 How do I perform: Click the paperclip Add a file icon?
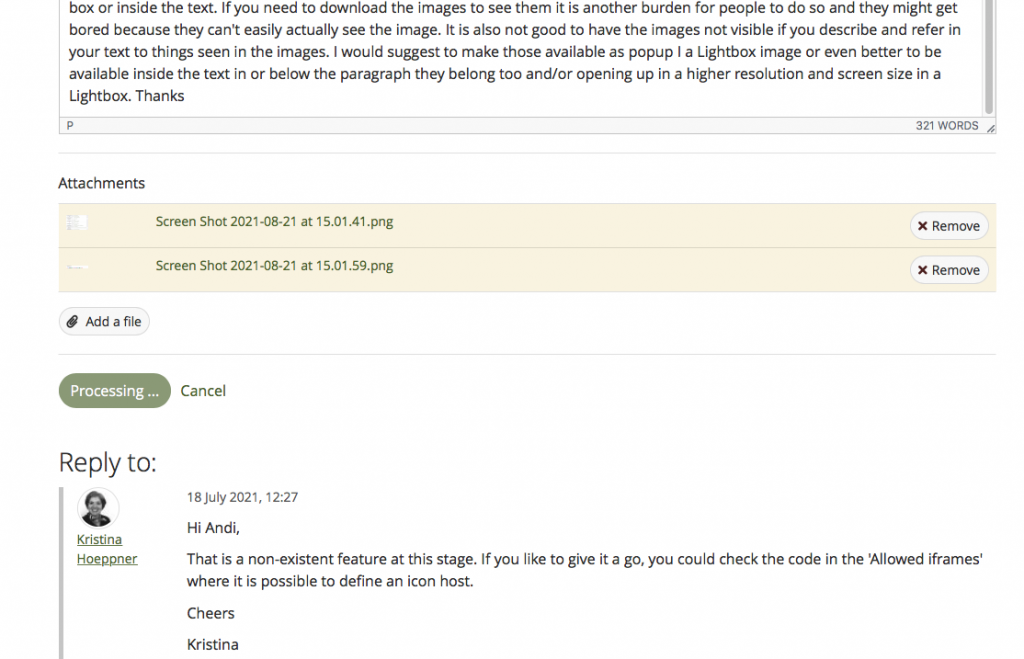(72, 322)
